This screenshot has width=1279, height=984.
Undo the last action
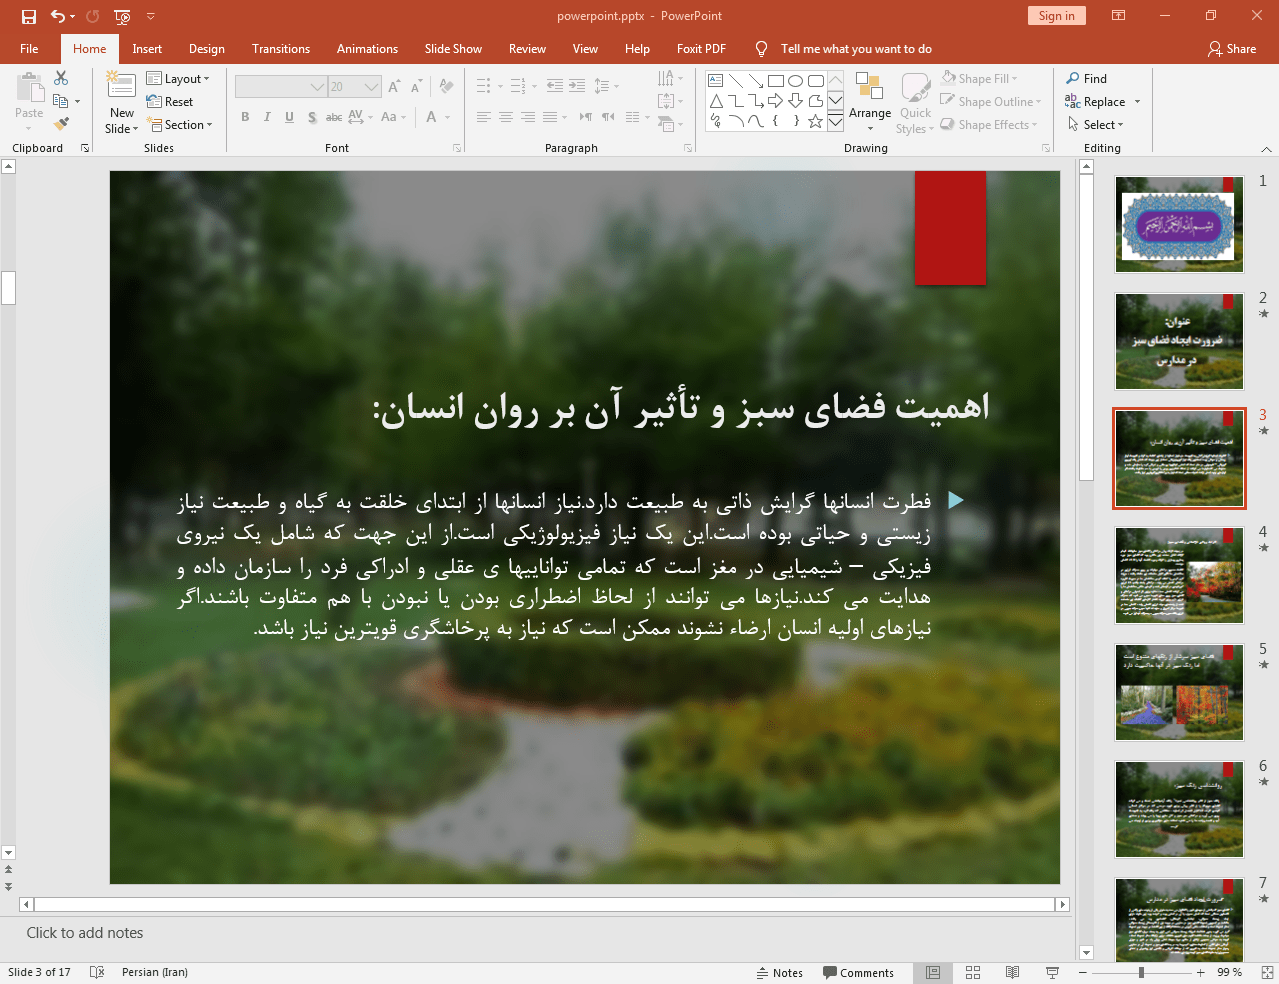pos(58,16)
